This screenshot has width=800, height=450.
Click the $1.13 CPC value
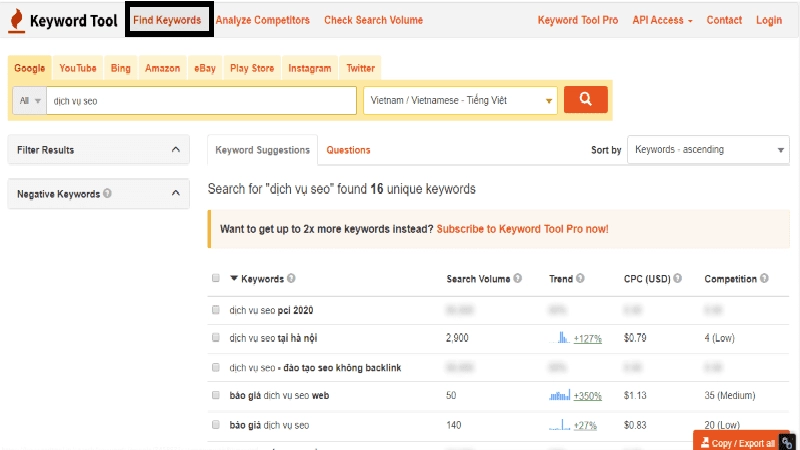click(635, 395)
